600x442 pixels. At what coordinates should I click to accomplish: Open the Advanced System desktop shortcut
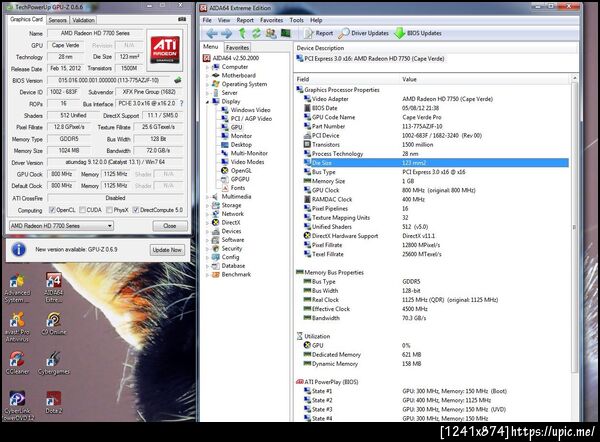tap(17, 288)
